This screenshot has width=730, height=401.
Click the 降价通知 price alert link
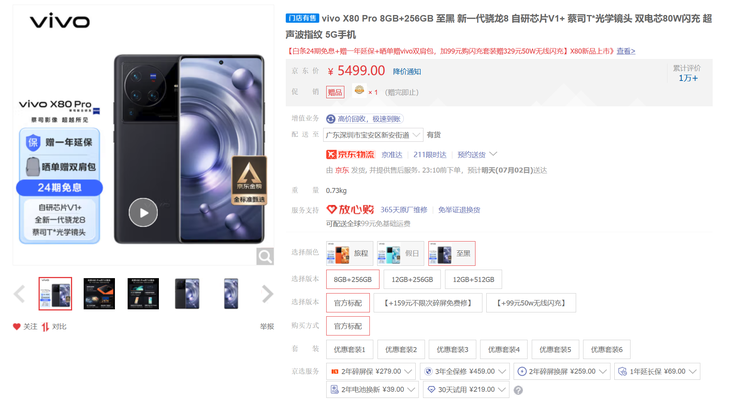click(x=407, y=72)
